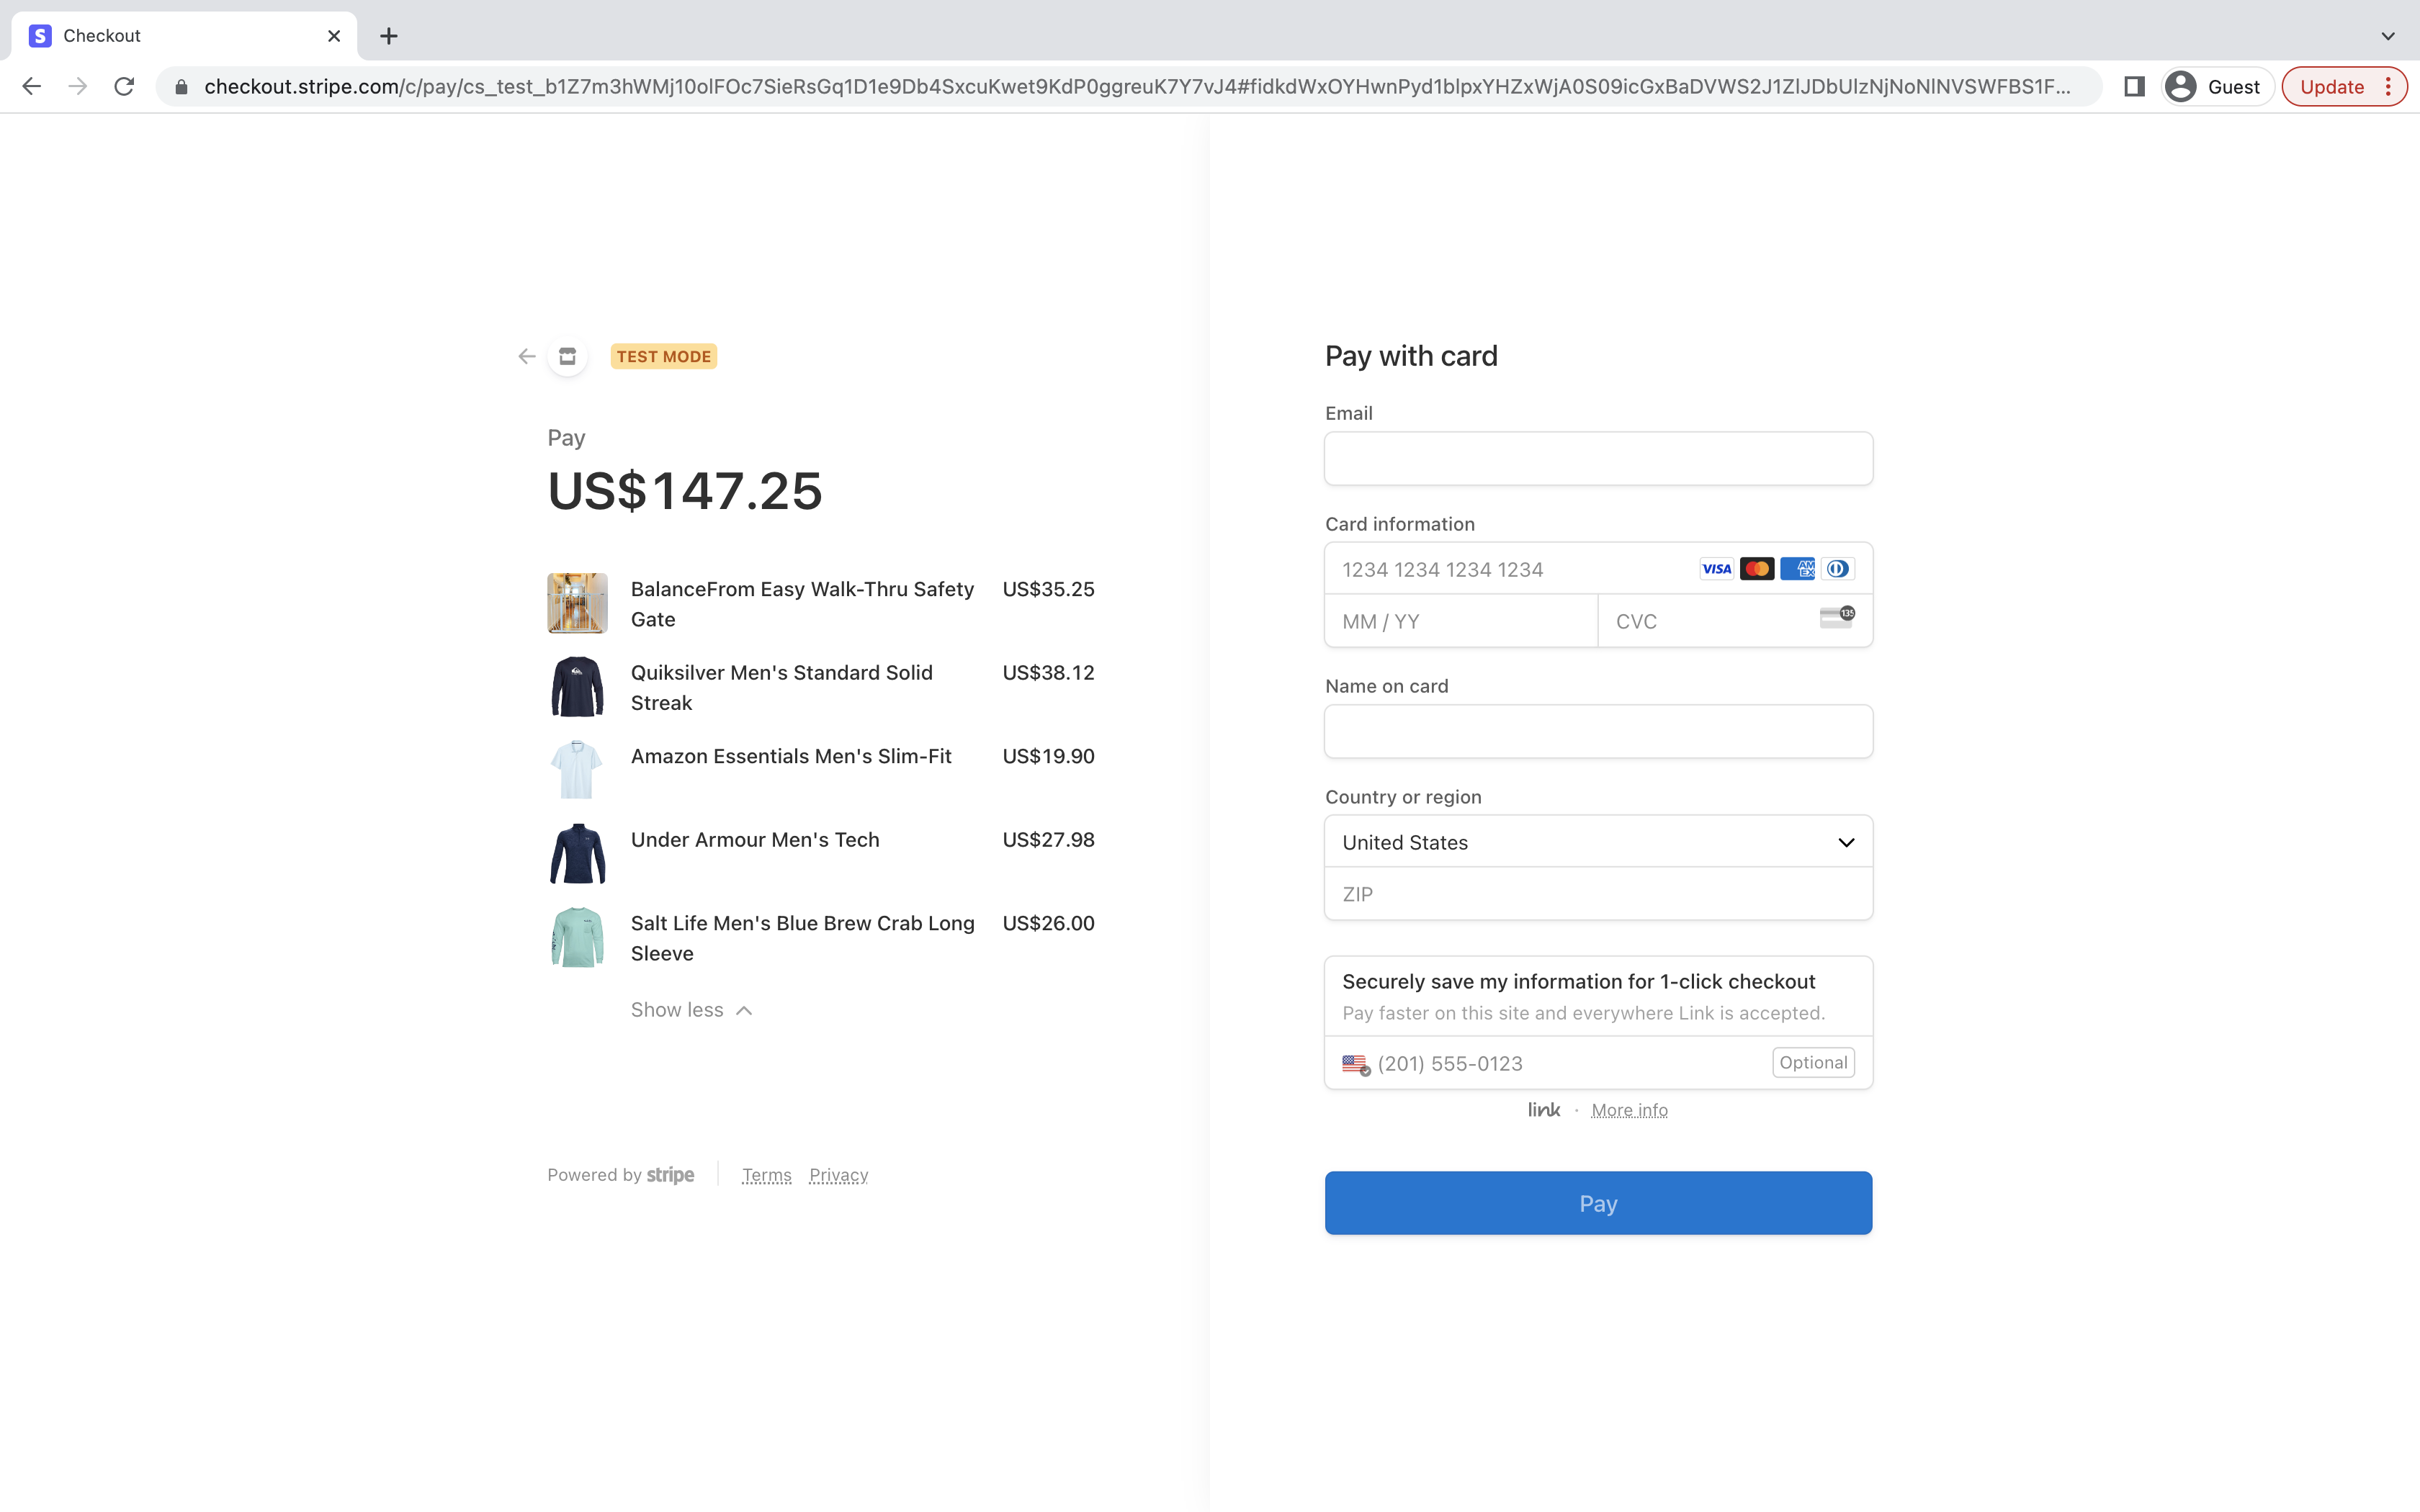2420x1512 pixels.
Task: Click the American Express icon
Action: click(1797, 569)
